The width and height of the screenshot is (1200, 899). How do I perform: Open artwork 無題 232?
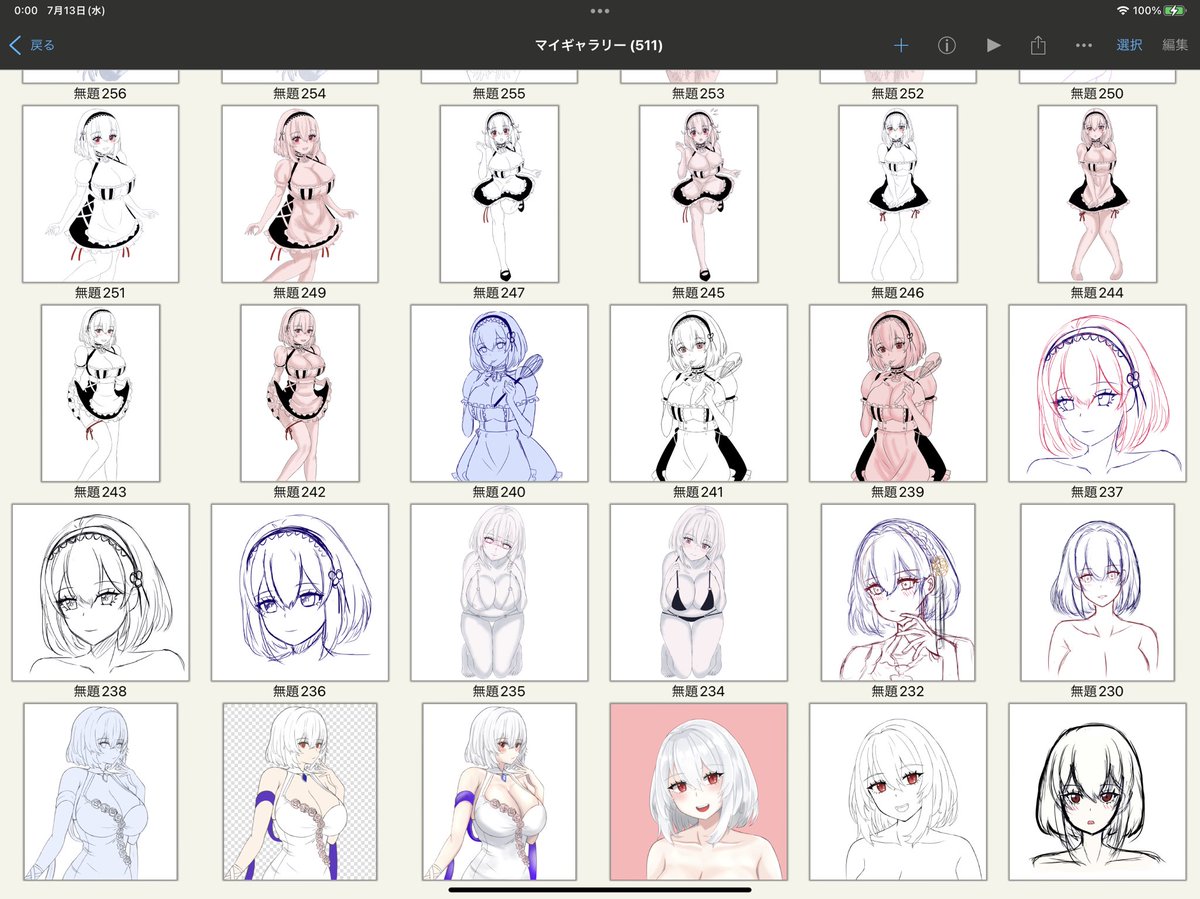point(897,590)
